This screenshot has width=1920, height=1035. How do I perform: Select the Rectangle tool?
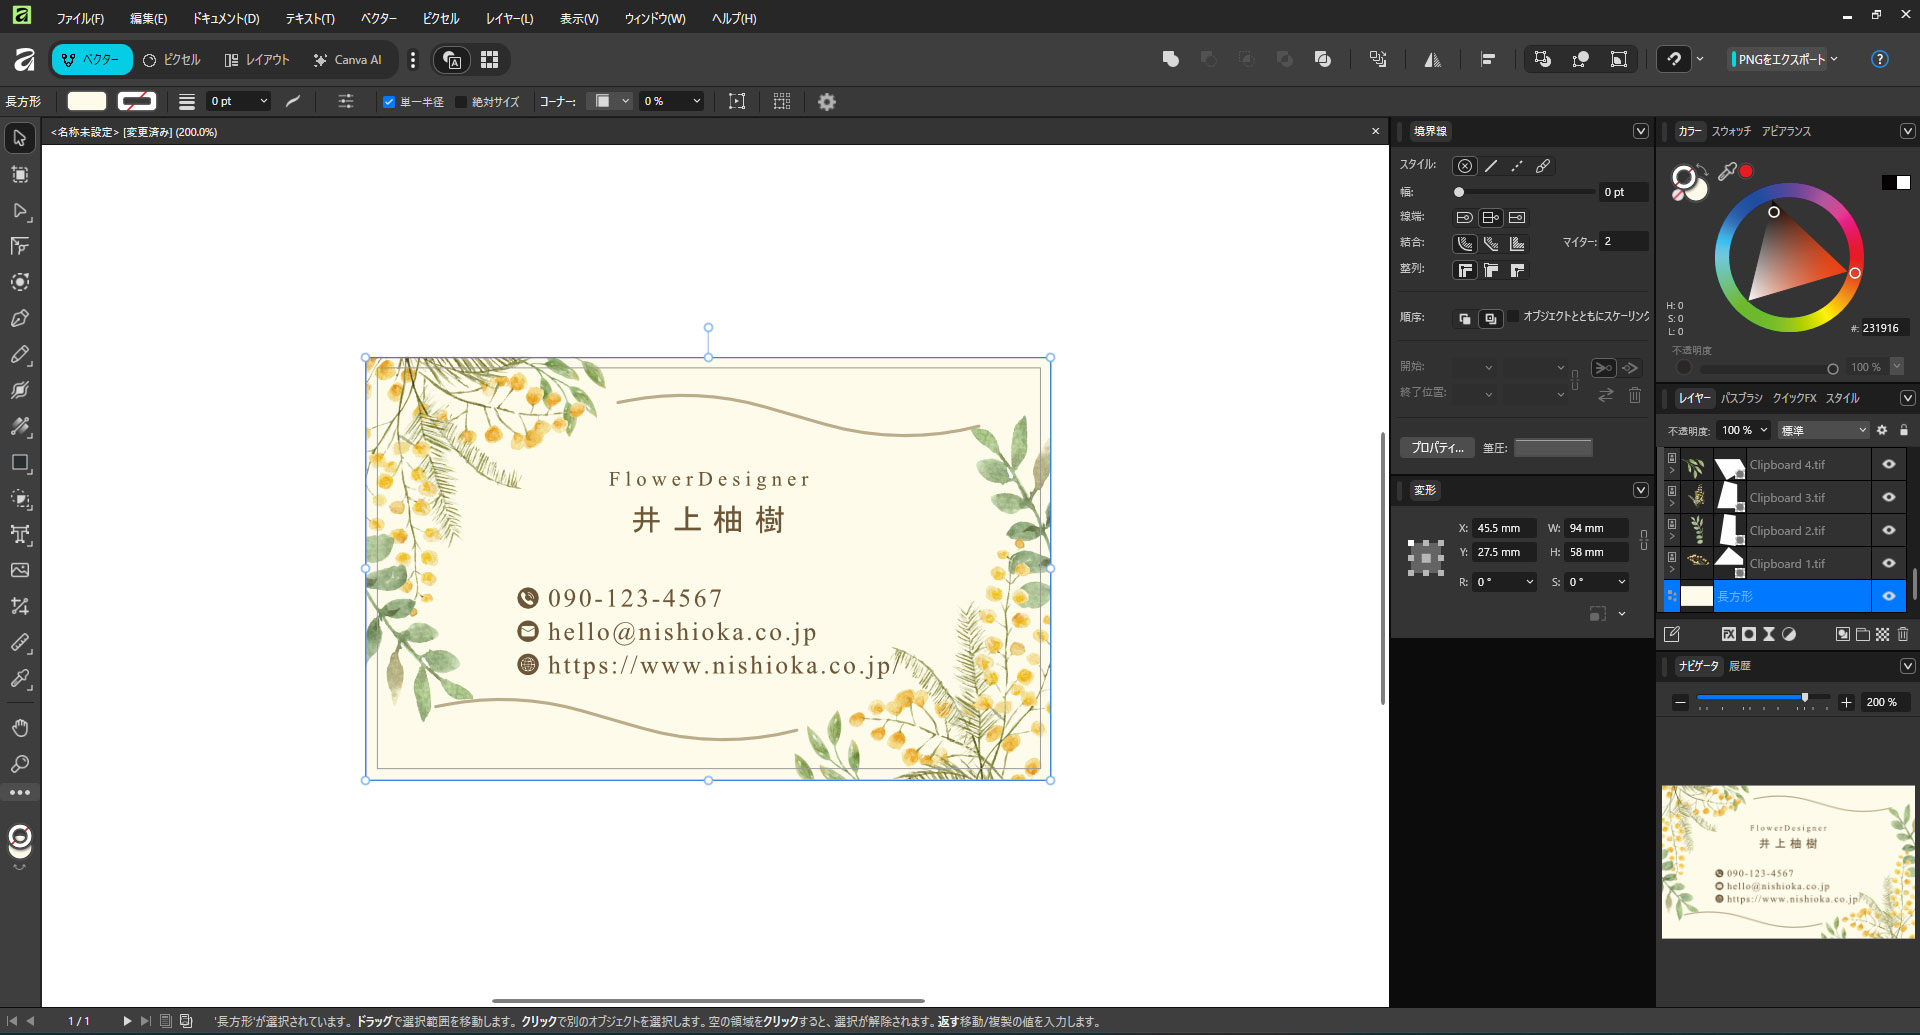coord(20,463)
